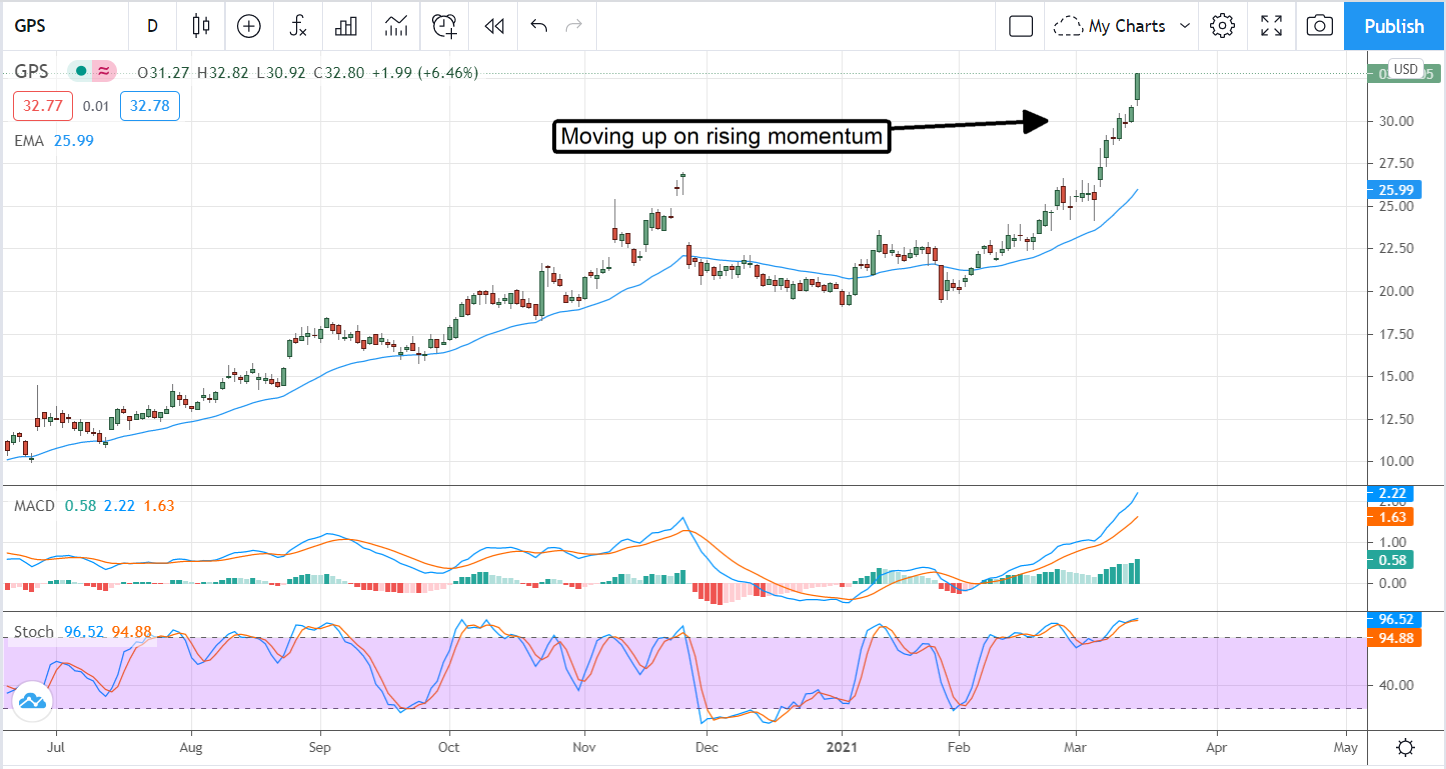Click the 32.78 buy price button

click(149, 107)
